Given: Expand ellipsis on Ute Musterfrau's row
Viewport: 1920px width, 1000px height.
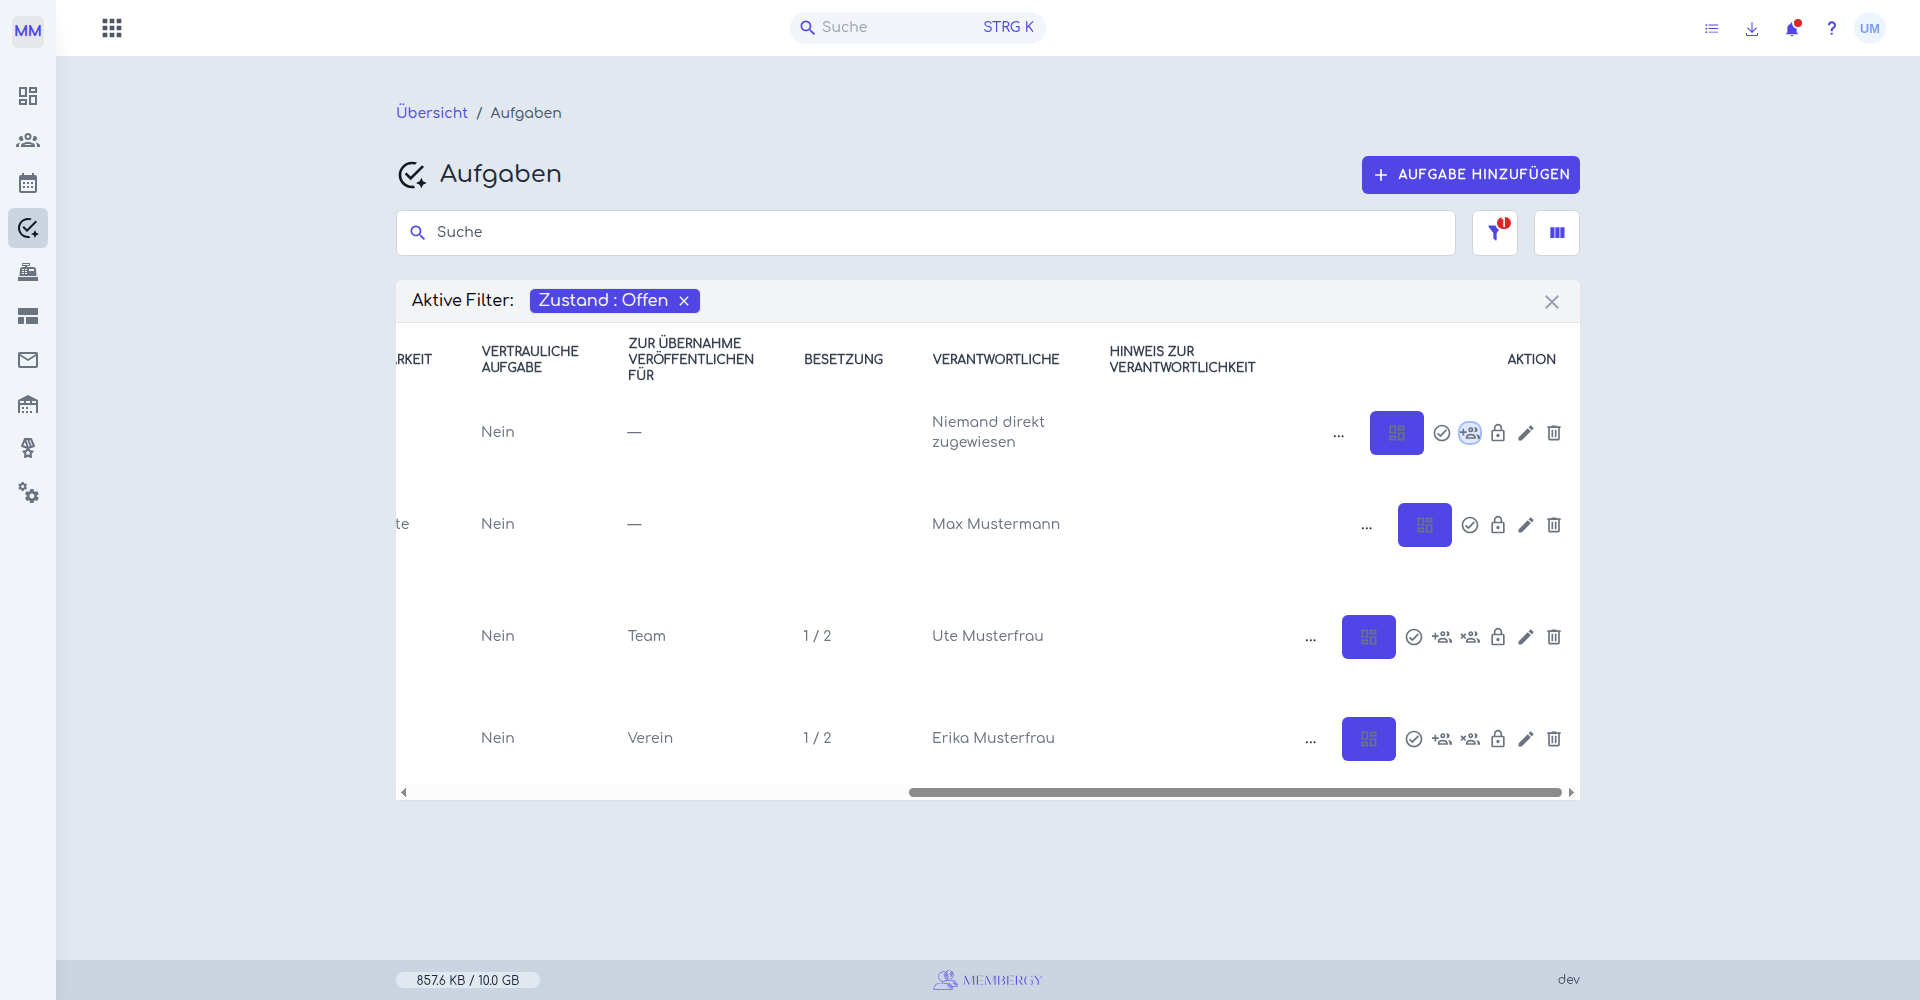Looking at the screenshot, I should [1311, 637].
